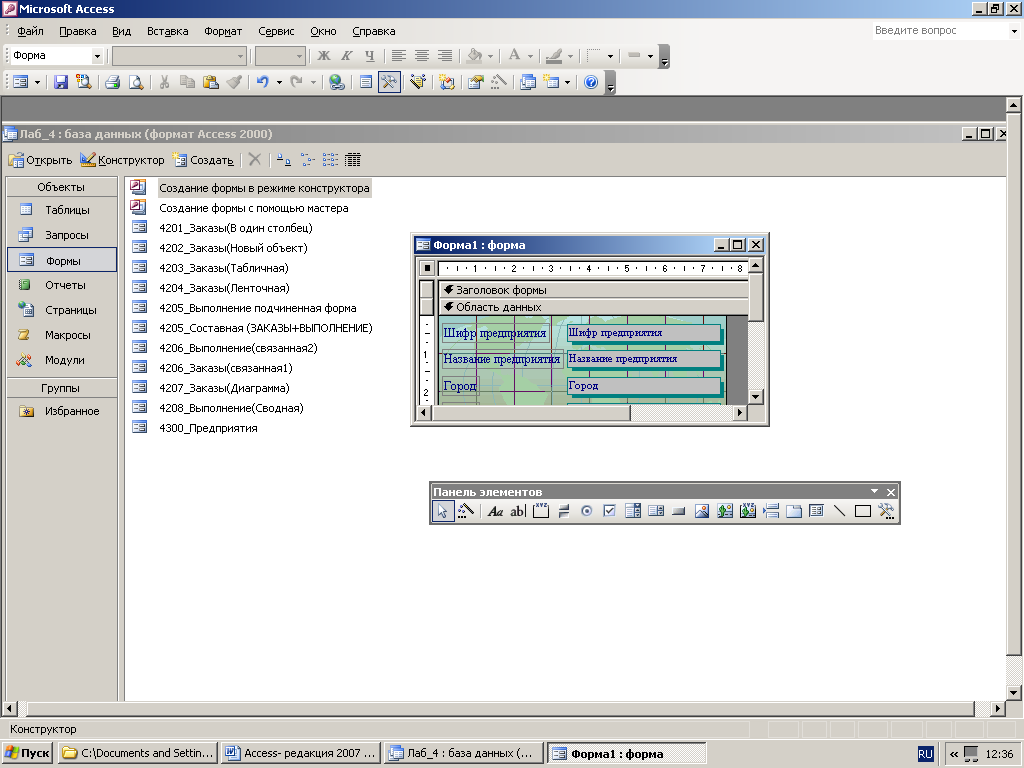Click the line/border color icon
This screenshot has width=1024, height=768.
pyautogui.click(x=554, y=56)
